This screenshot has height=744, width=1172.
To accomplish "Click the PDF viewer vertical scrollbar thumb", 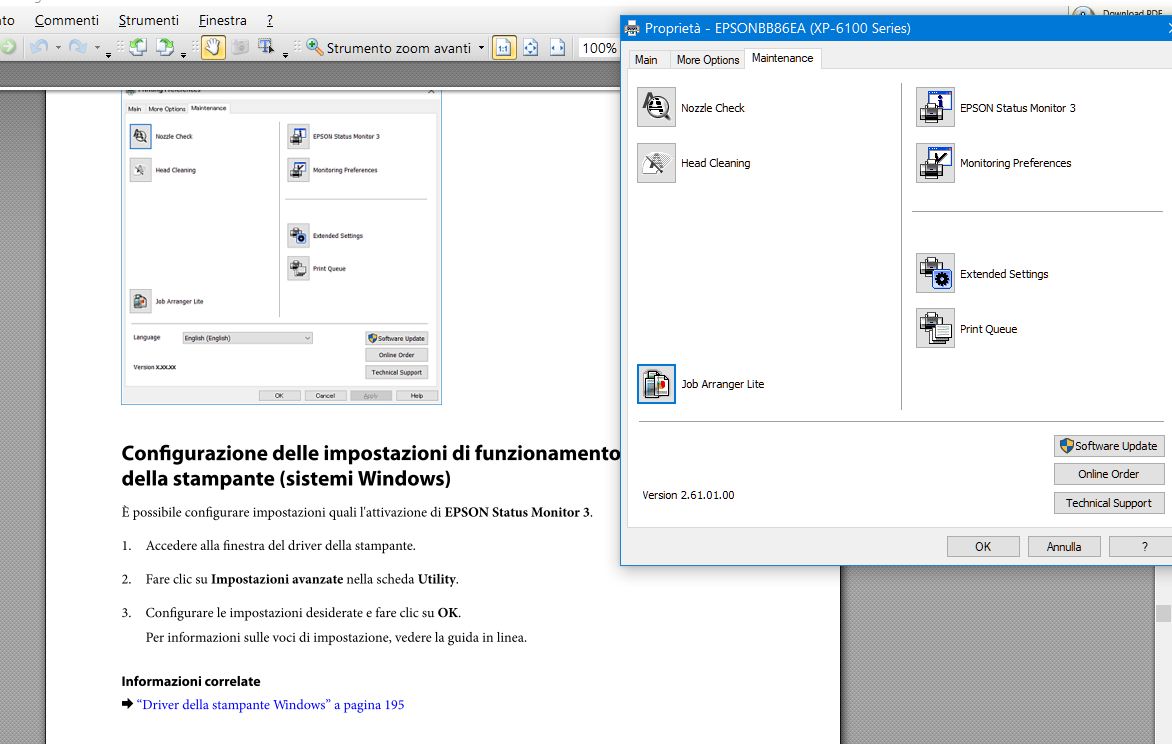I will click(x=1164, y=613).
